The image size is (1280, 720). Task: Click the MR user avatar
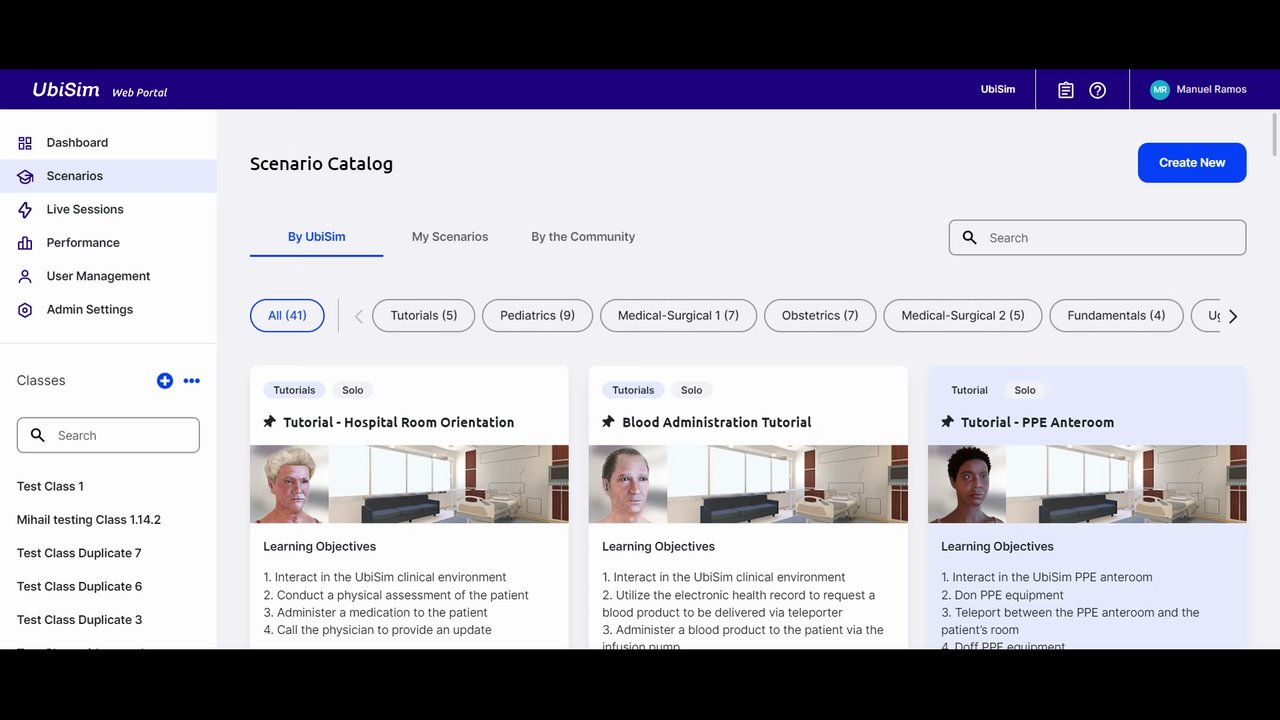coord(1160,90)
